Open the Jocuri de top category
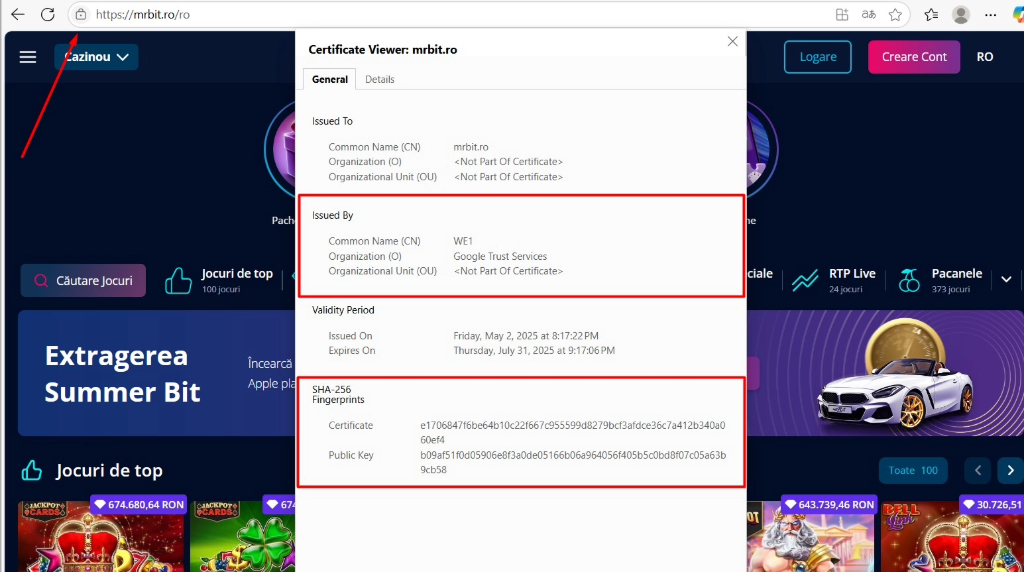 coord(219,280)
